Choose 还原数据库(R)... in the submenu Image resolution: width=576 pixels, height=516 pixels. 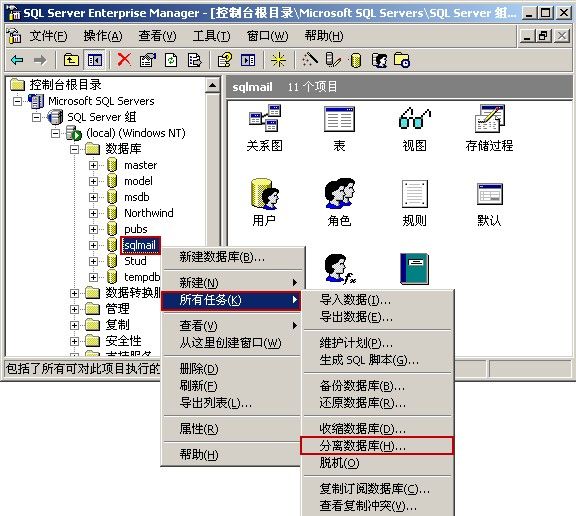click(x=378, y=403)
